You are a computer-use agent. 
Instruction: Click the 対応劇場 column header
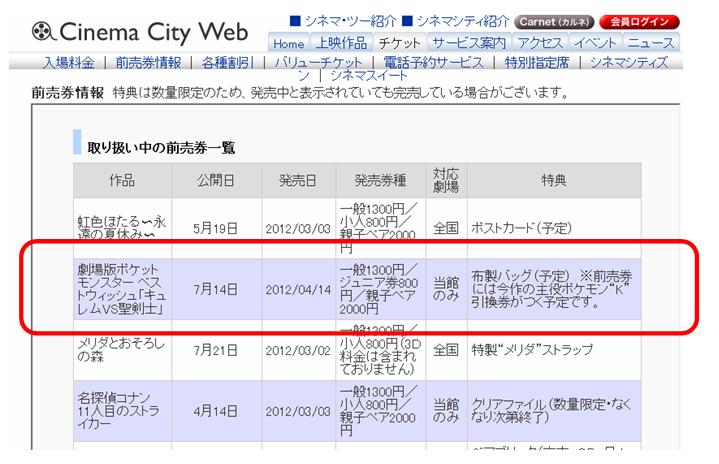(446, 180)
